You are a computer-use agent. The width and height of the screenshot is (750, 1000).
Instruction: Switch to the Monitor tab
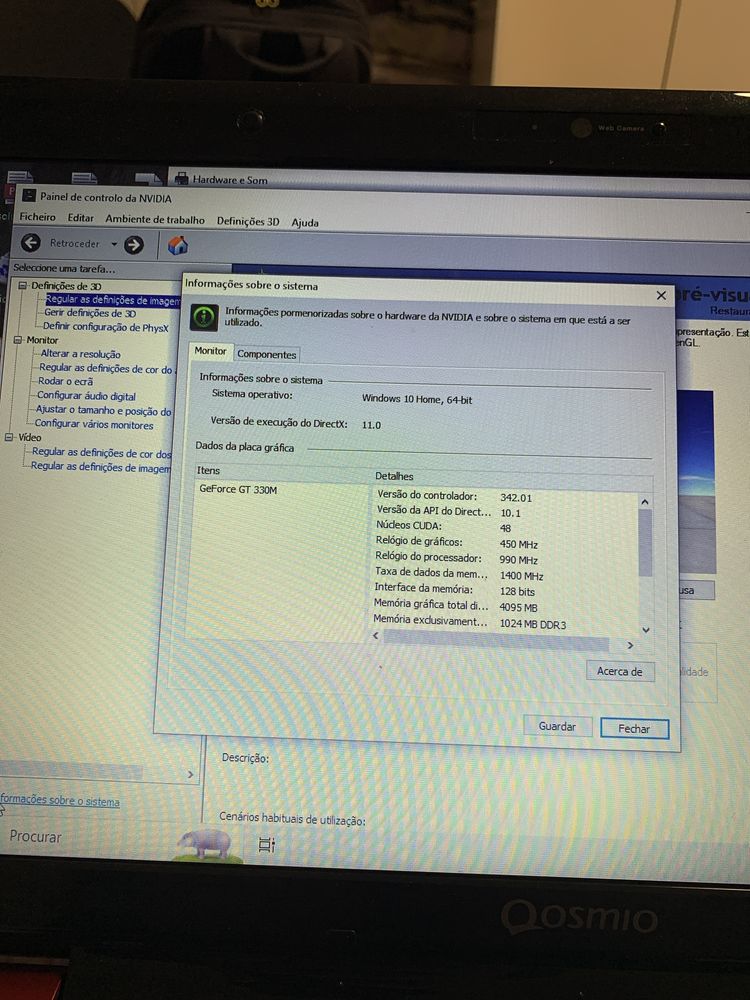click(x=210, y=351)
